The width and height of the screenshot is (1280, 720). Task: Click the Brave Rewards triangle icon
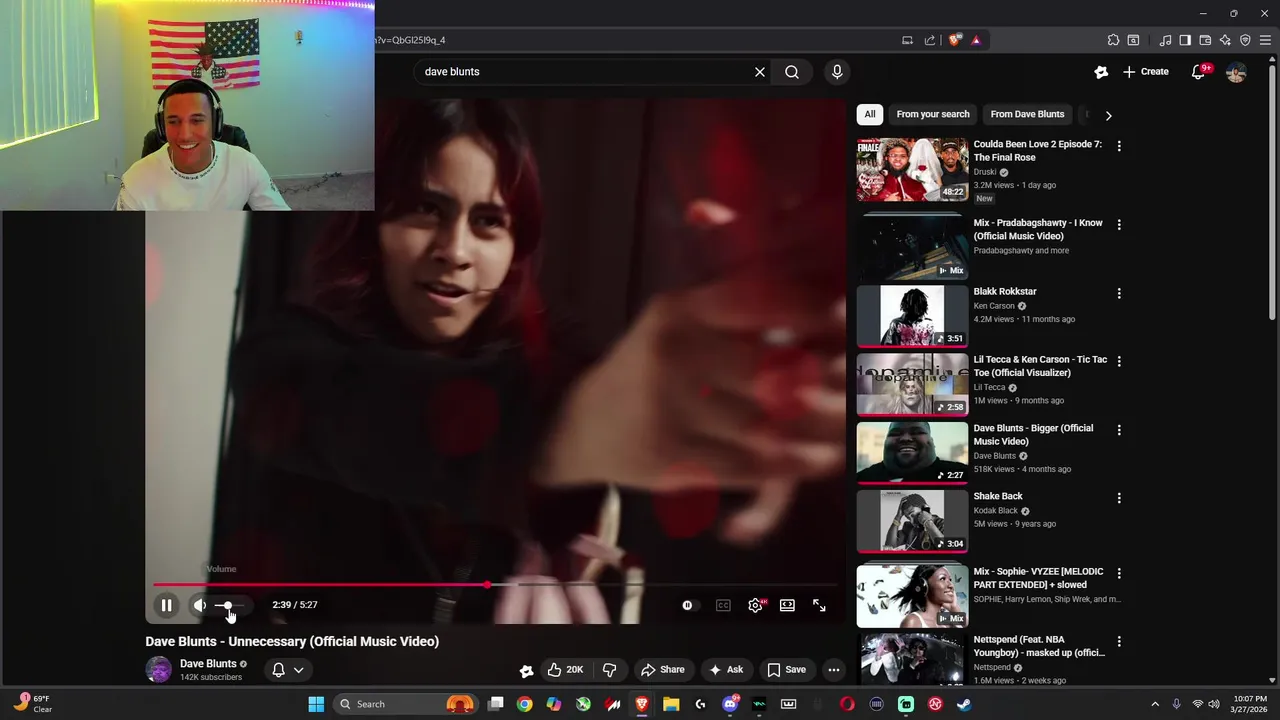click(976, 40)
